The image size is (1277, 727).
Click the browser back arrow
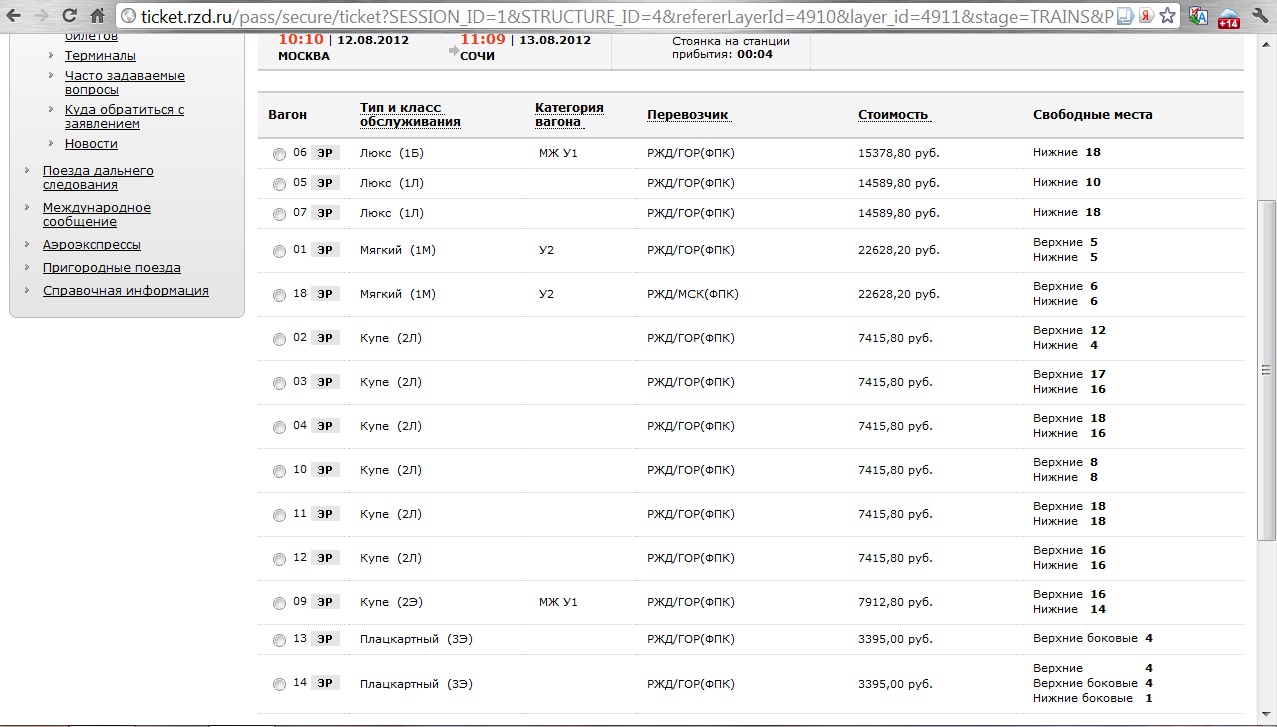tap(14, 16)
